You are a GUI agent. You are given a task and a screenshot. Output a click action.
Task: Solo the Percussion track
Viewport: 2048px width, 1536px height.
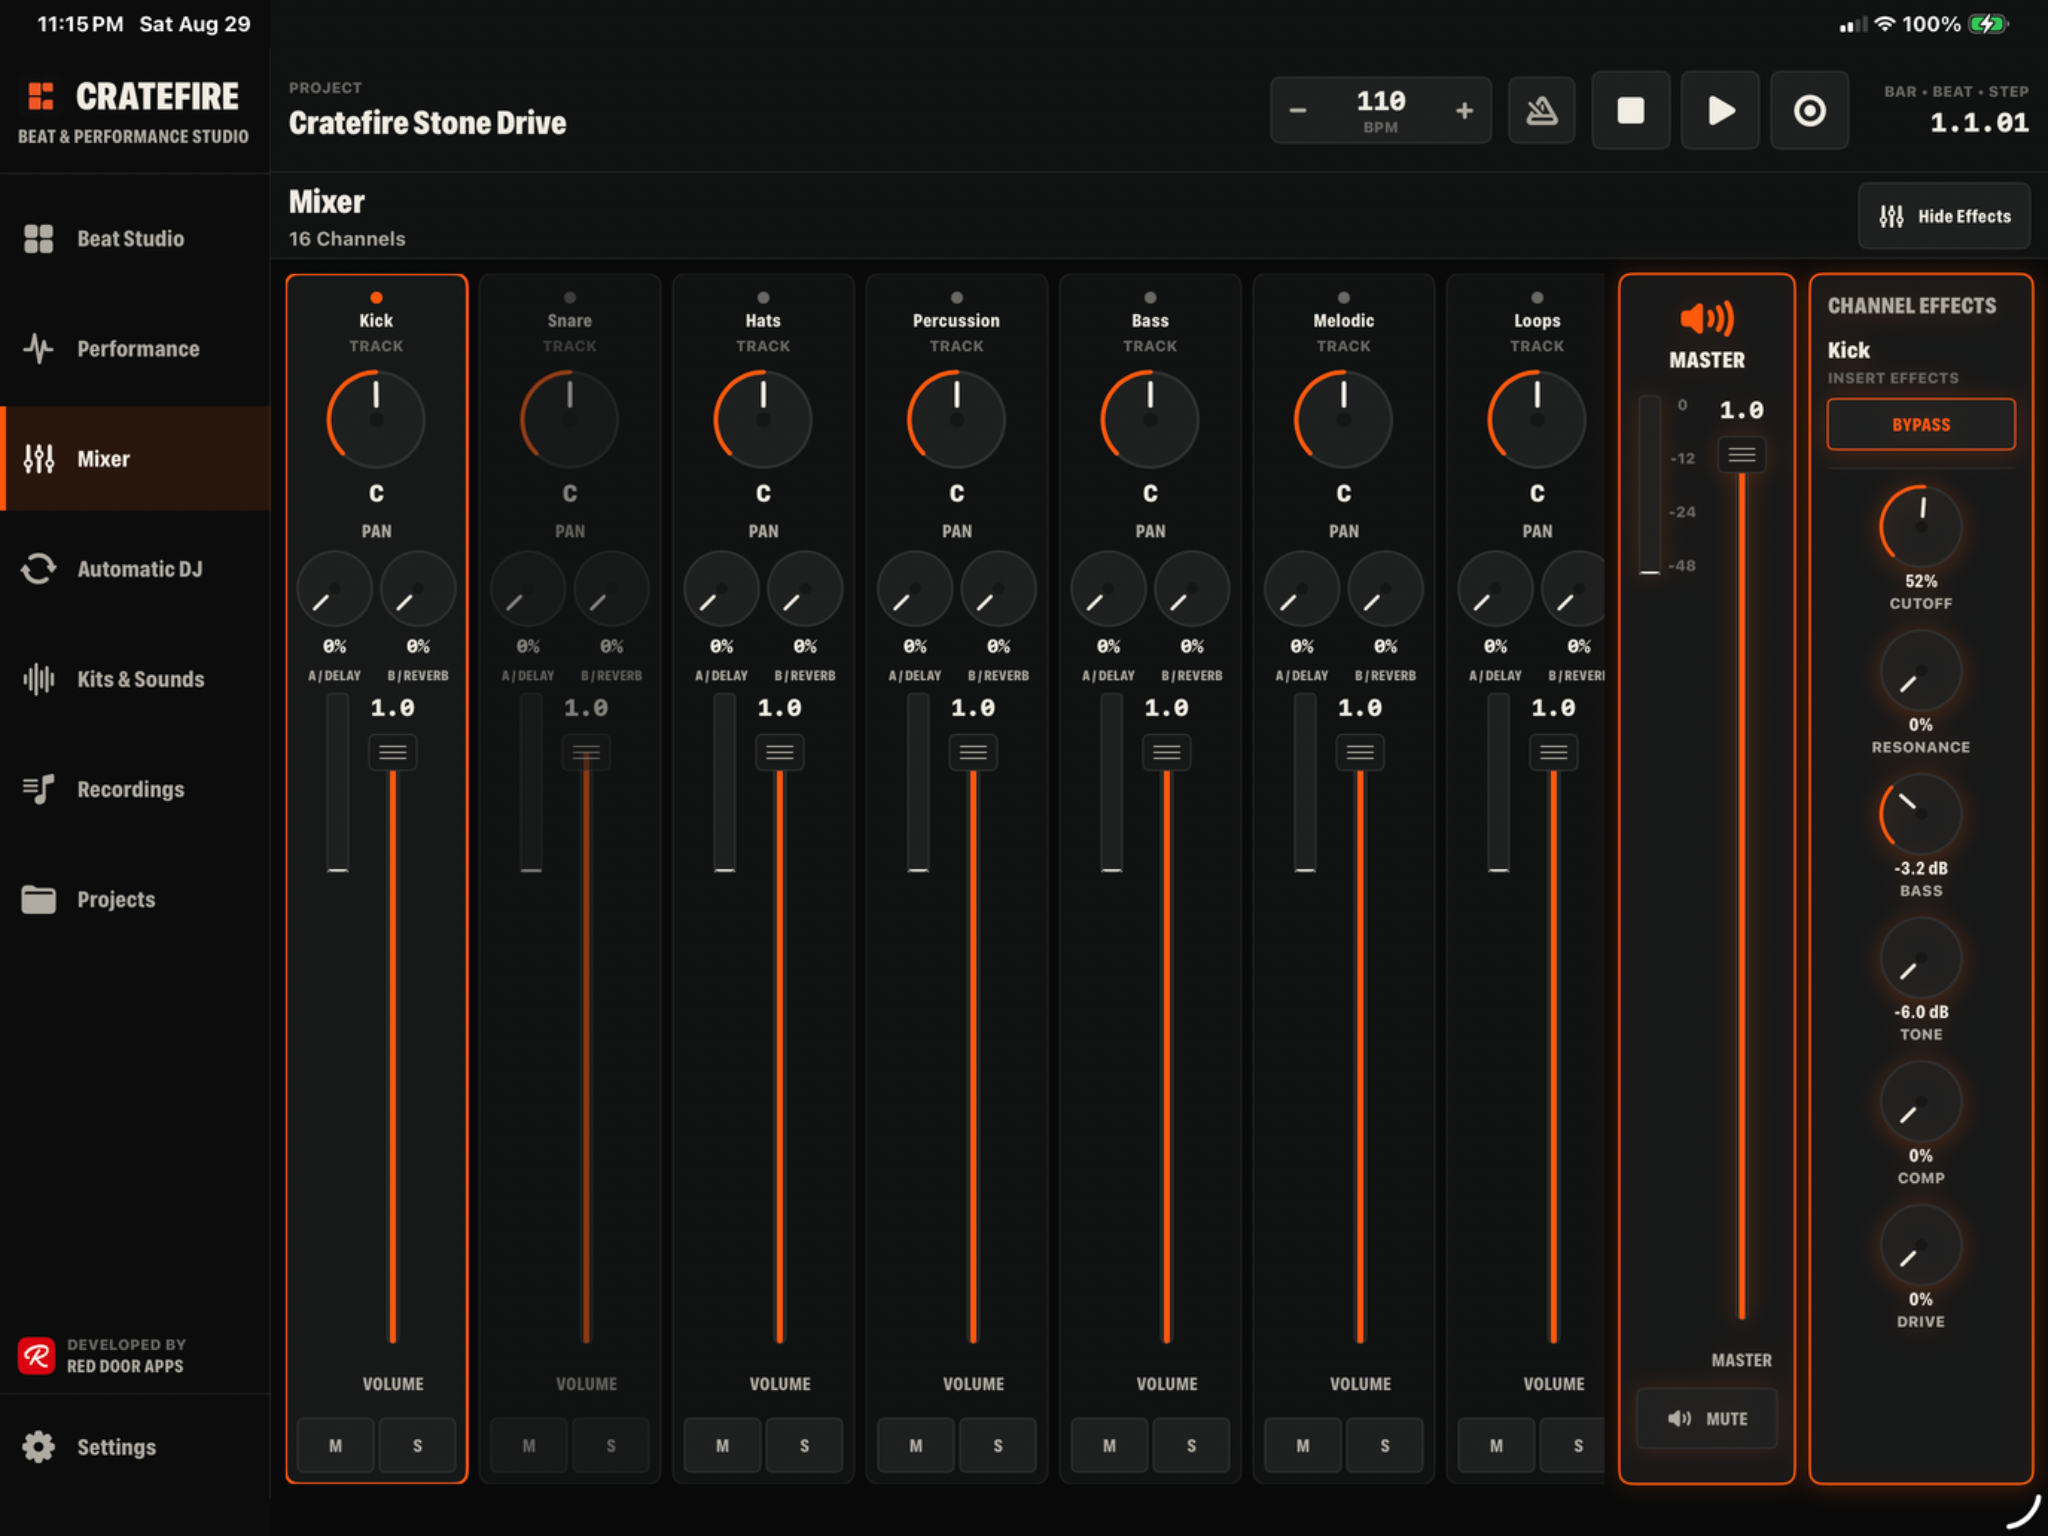click(998, 1445)
